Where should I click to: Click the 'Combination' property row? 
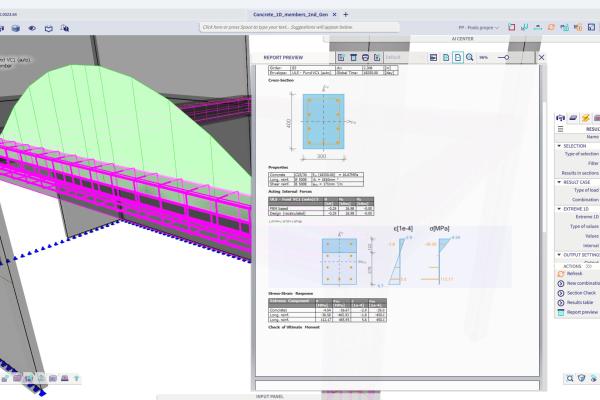(x=577, y=200)
